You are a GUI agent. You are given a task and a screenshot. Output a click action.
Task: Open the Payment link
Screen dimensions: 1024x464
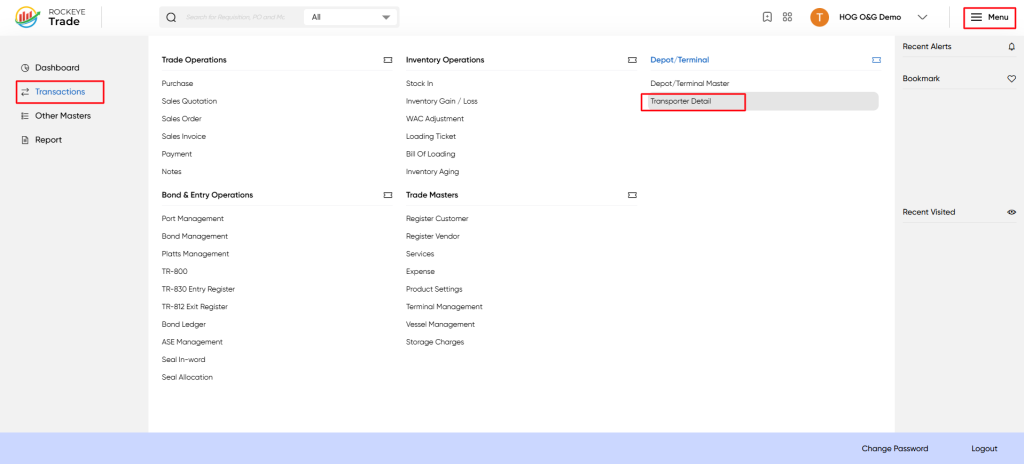tap(177, 154)
